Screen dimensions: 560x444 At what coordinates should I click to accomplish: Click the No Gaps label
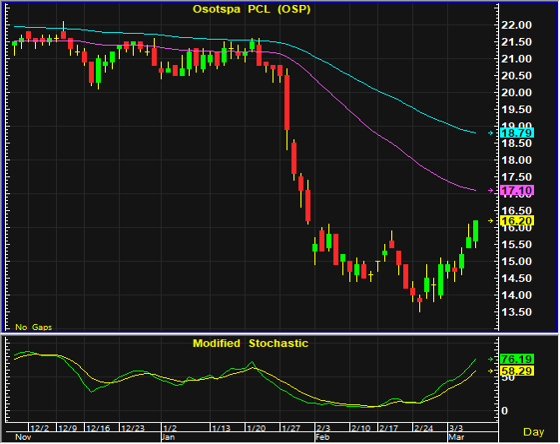point(34,327)
